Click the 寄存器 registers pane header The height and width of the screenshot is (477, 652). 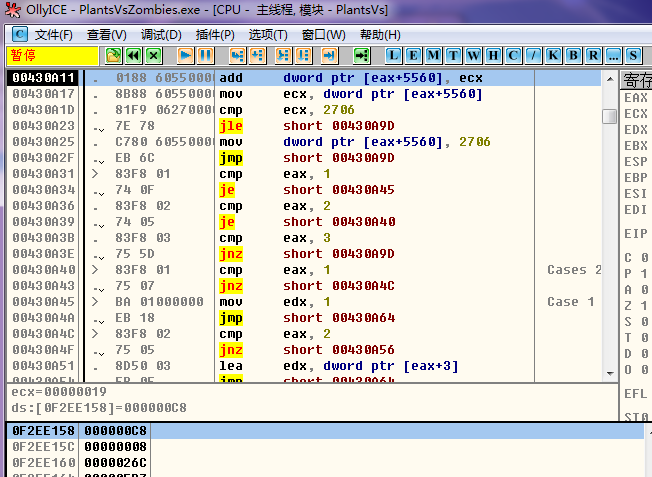[x=637, y=80]
